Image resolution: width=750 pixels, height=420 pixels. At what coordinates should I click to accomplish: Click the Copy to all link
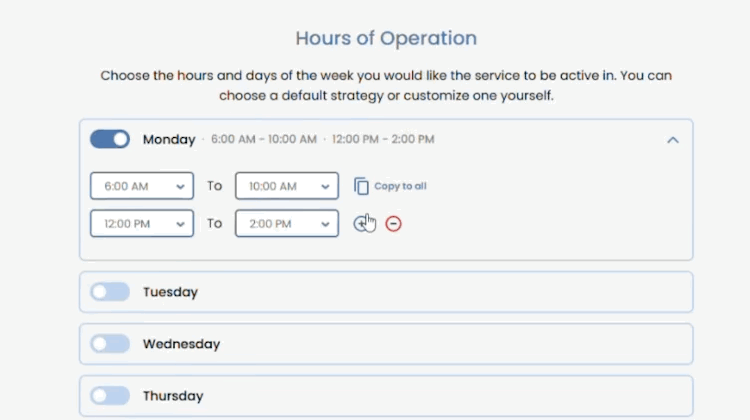tap(400, 187)
